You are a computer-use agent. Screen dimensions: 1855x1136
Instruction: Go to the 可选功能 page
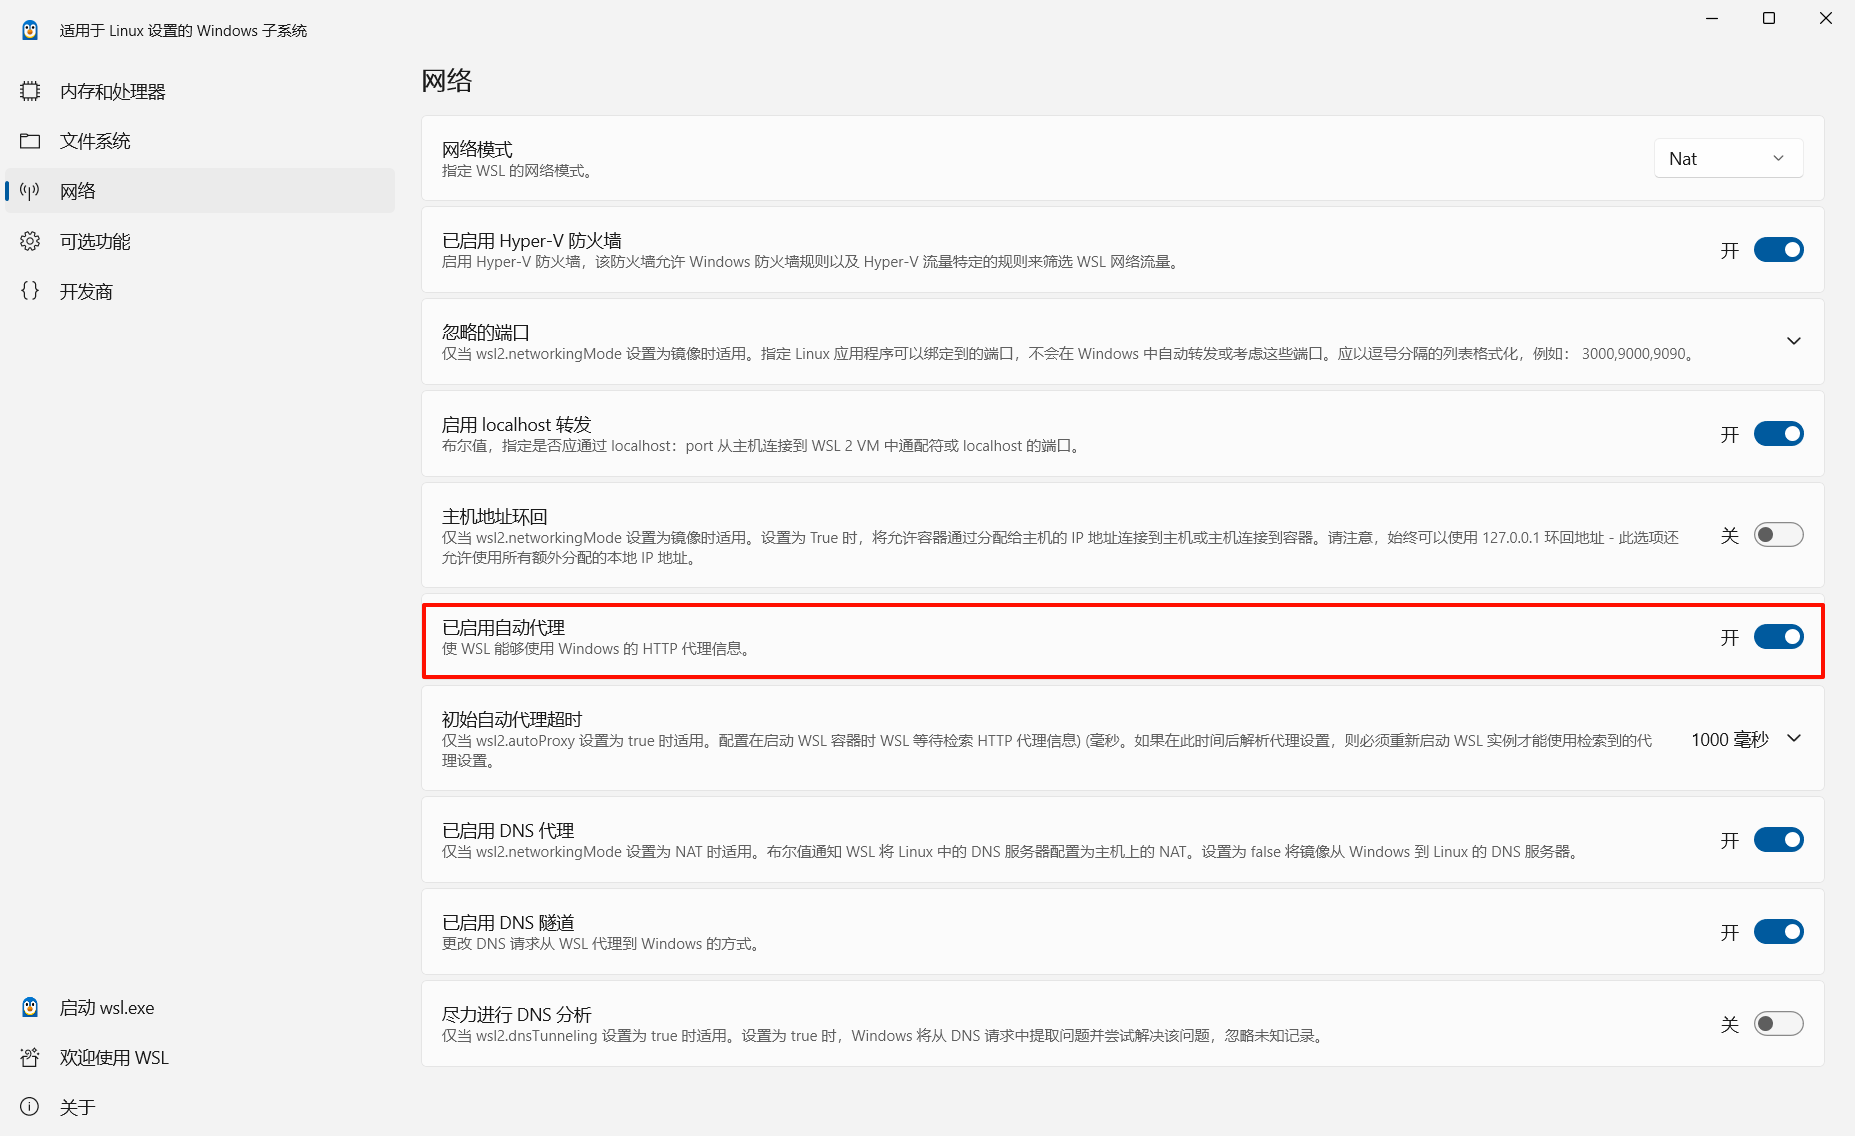point(200,241)
